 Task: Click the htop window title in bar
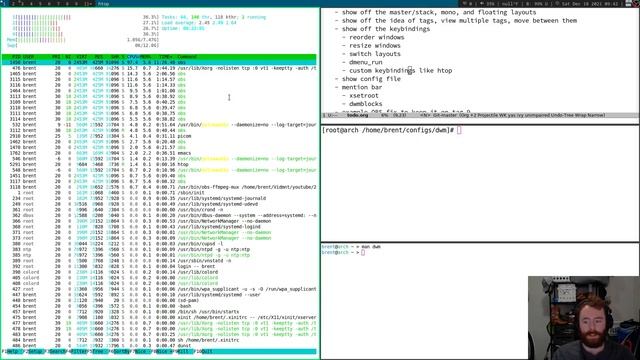coord(103,3)
